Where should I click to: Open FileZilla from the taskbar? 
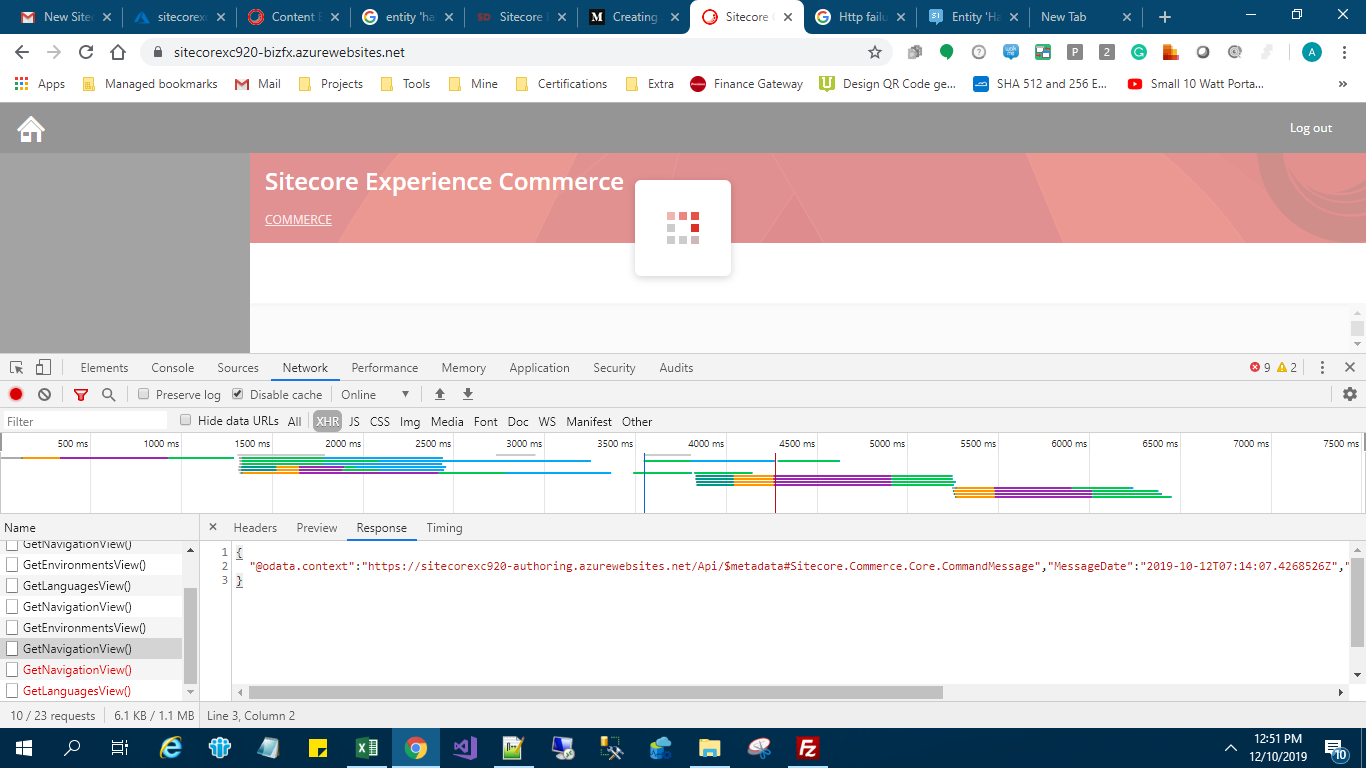click(807, 747)
